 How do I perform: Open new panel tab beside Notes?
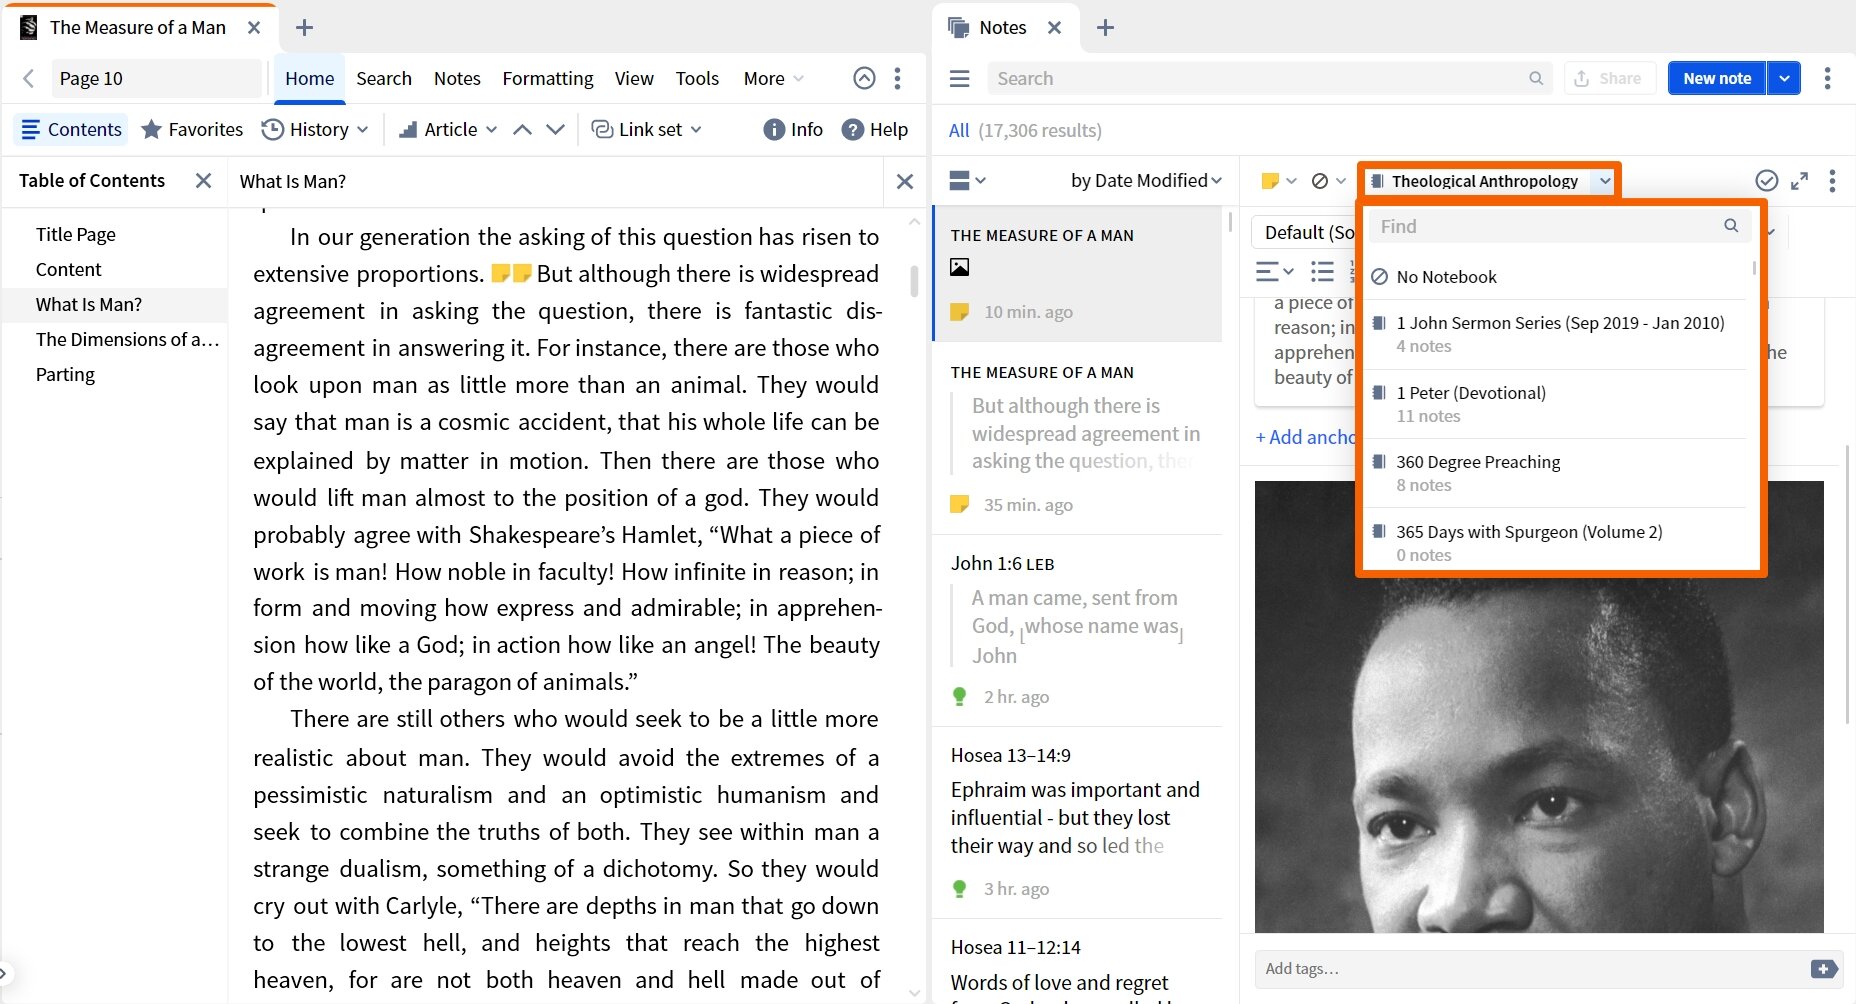coord(1105,28)
